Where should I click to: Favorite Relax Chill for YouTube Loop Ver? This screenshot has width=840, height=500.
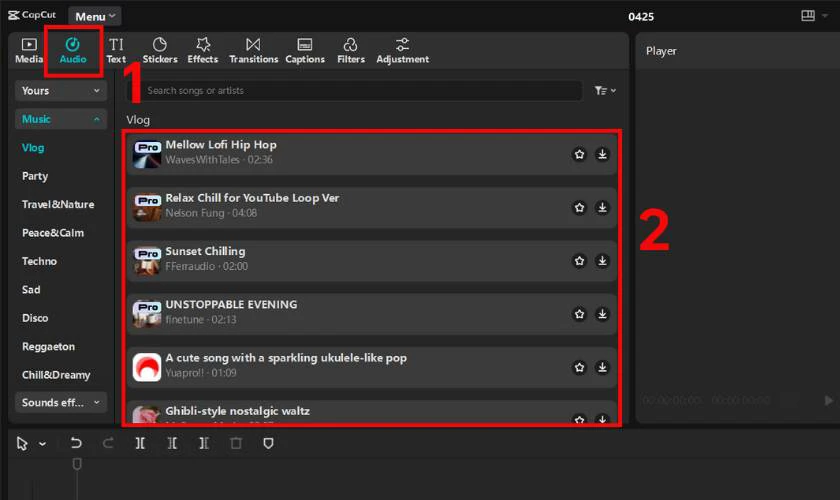point(579,207)
